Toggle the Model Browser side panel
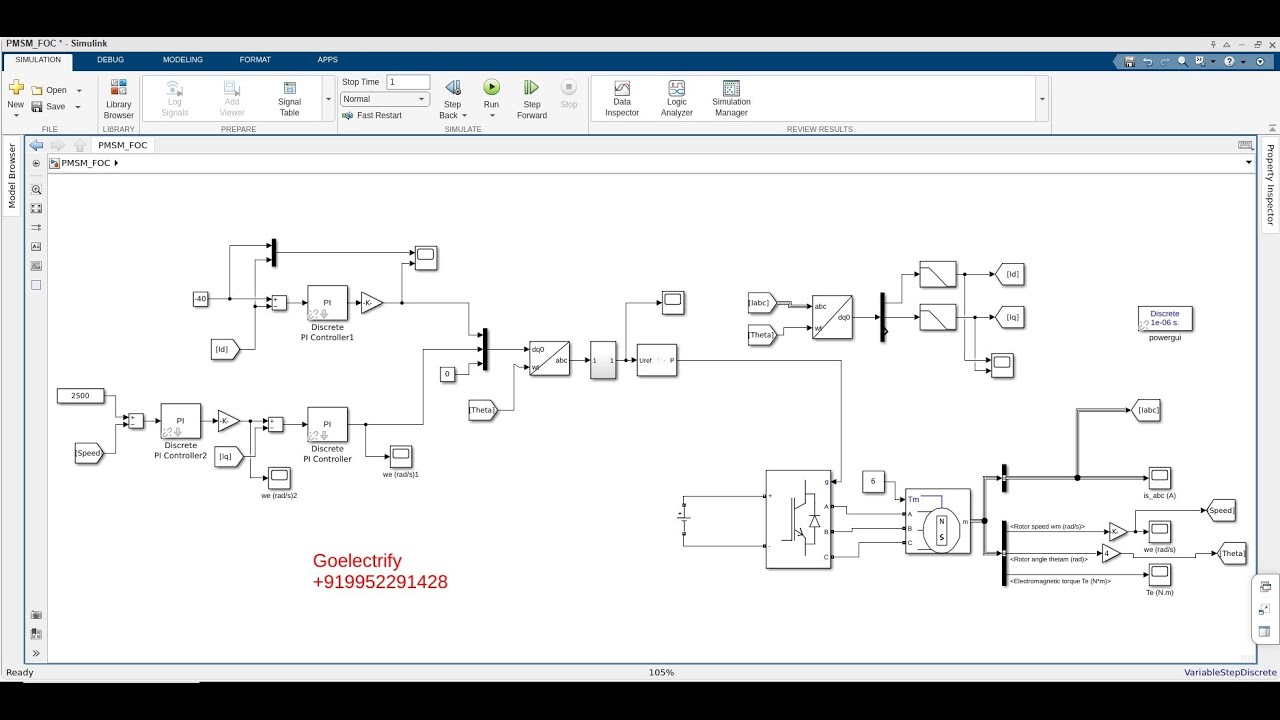The width and height of the screenshot is (1280, 720). pyautogui.click(x=12, y=176)
